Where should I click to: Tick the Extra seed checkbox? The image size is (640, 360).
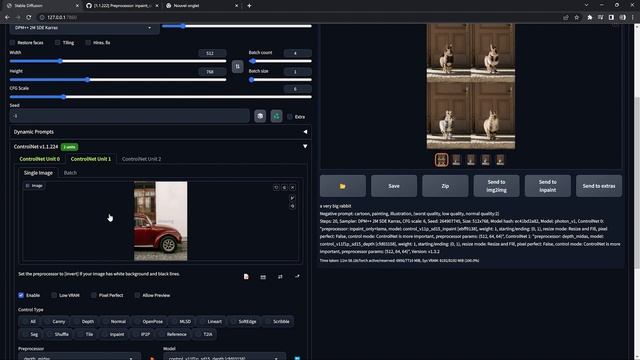pos(290,117)
